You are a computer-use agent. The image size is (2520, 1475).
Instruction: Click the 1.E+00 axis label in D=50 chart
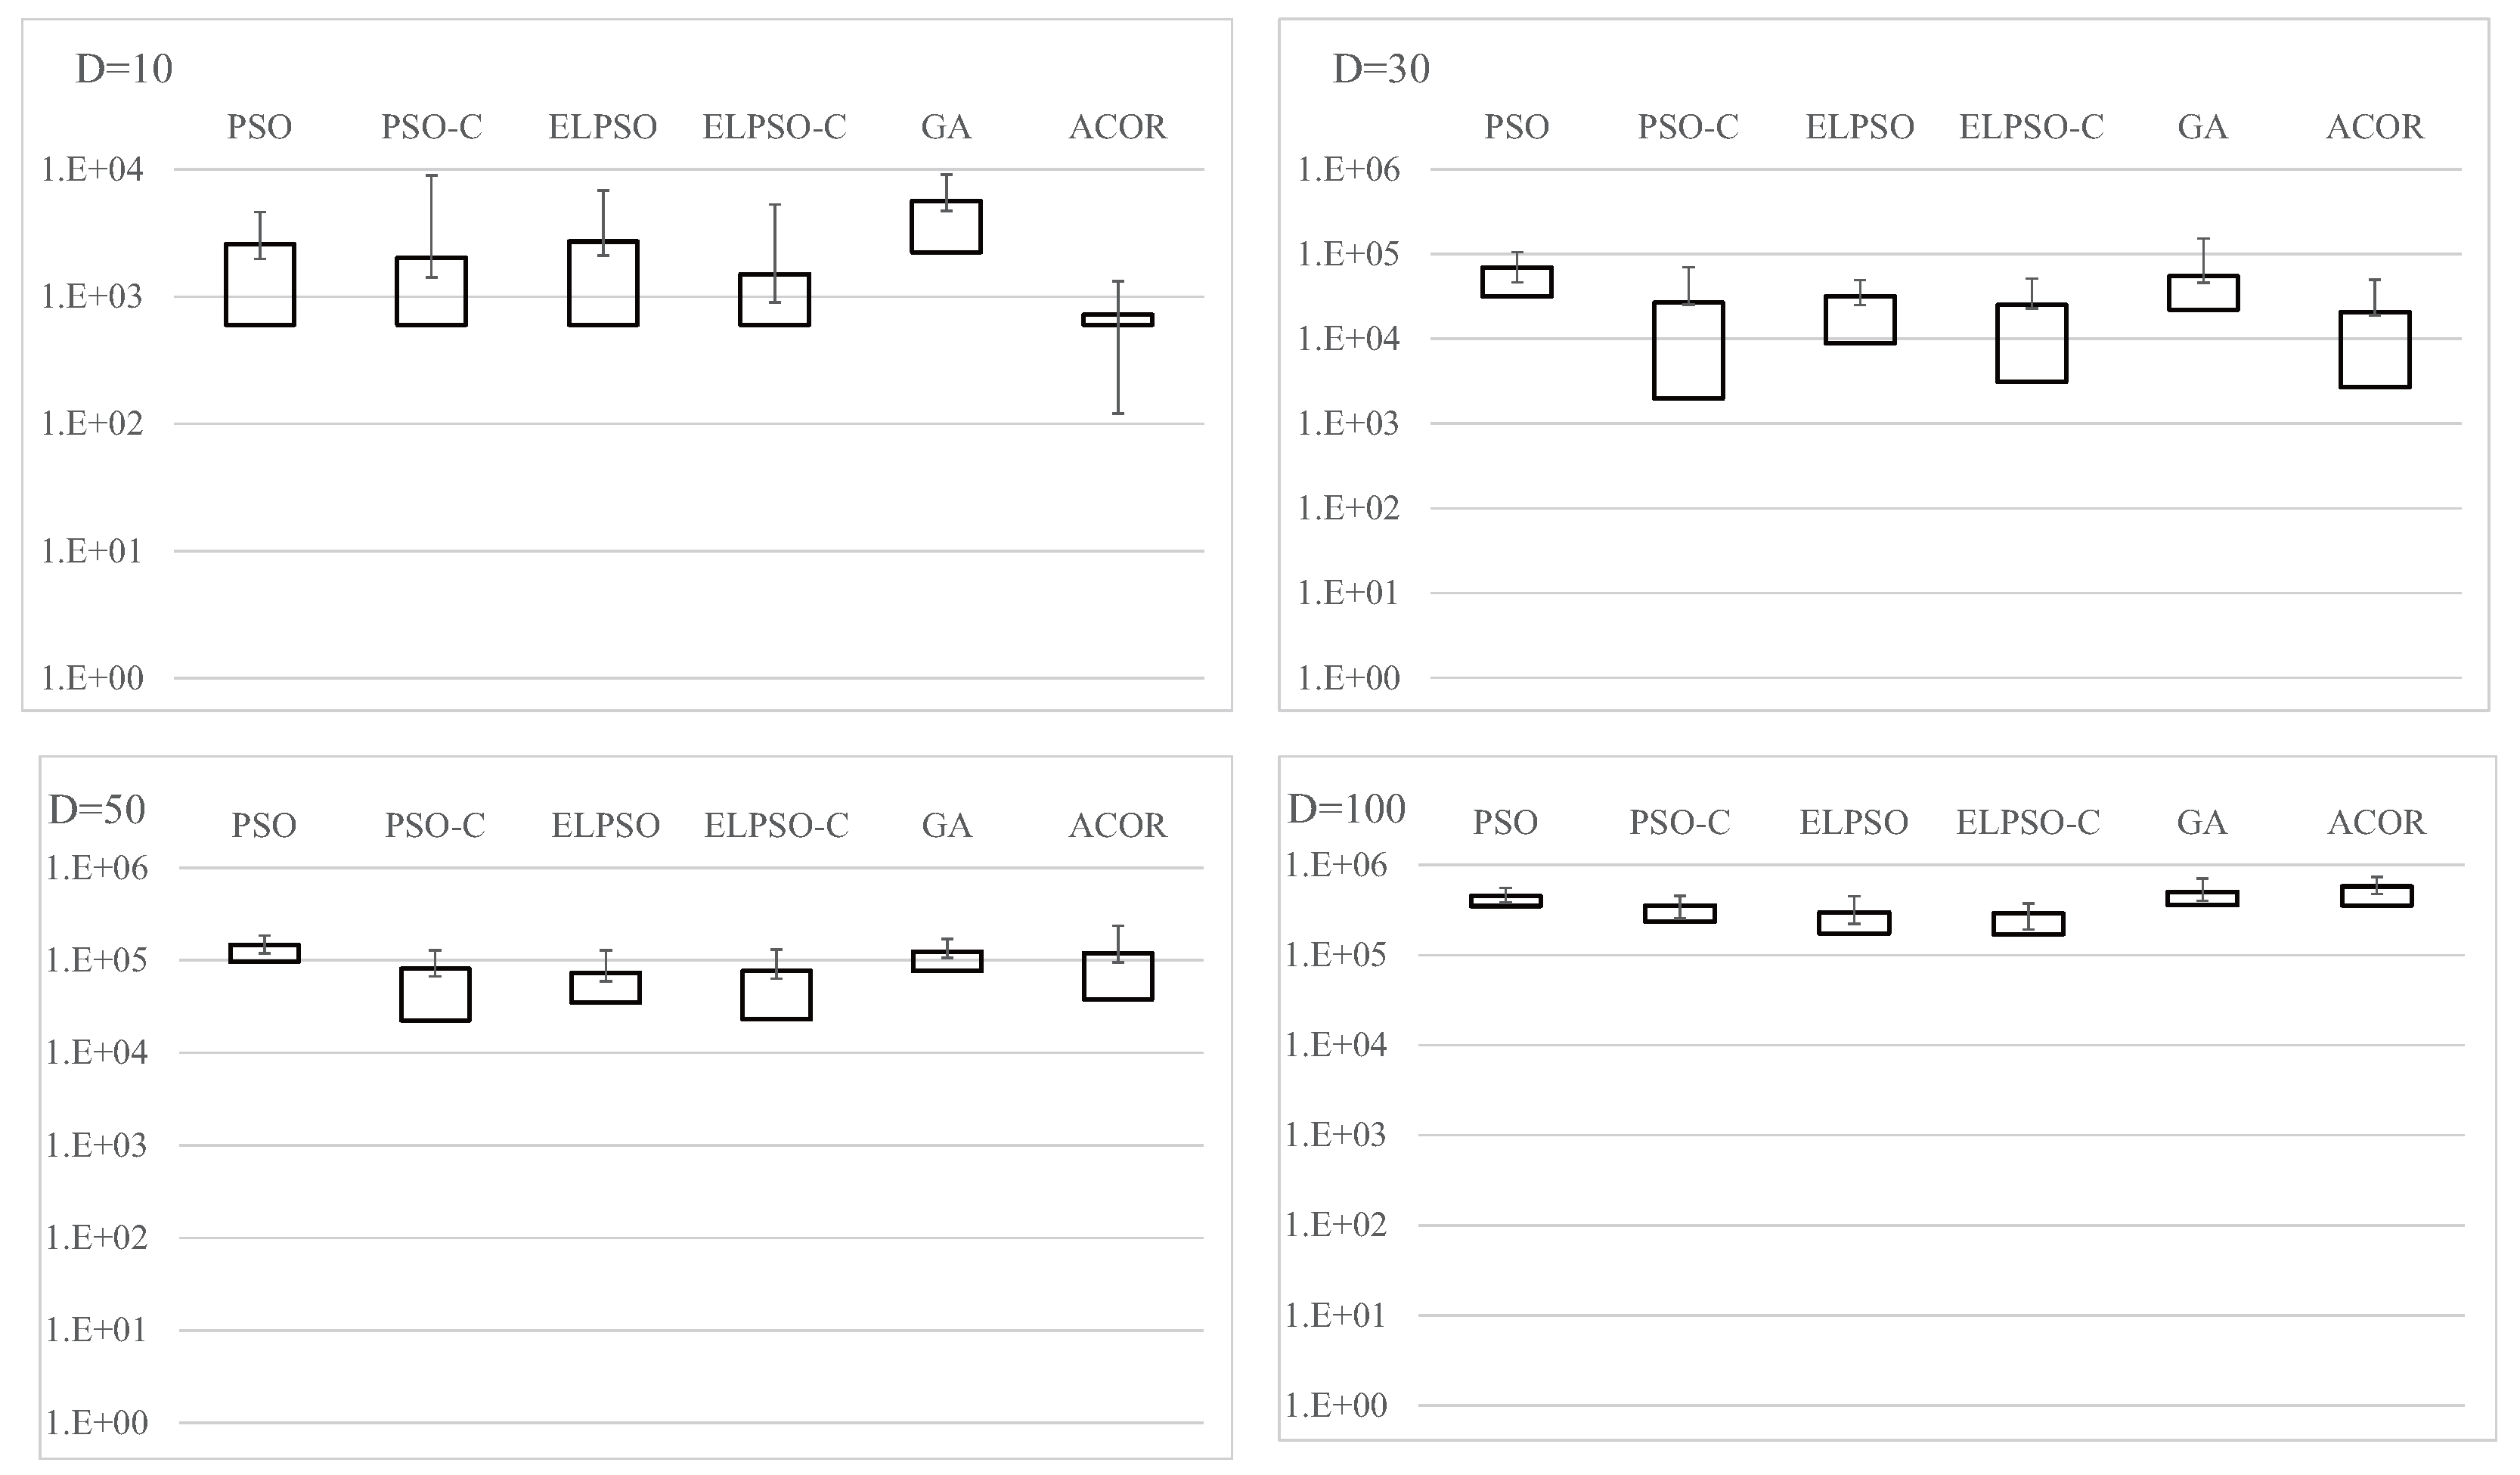97,1422
